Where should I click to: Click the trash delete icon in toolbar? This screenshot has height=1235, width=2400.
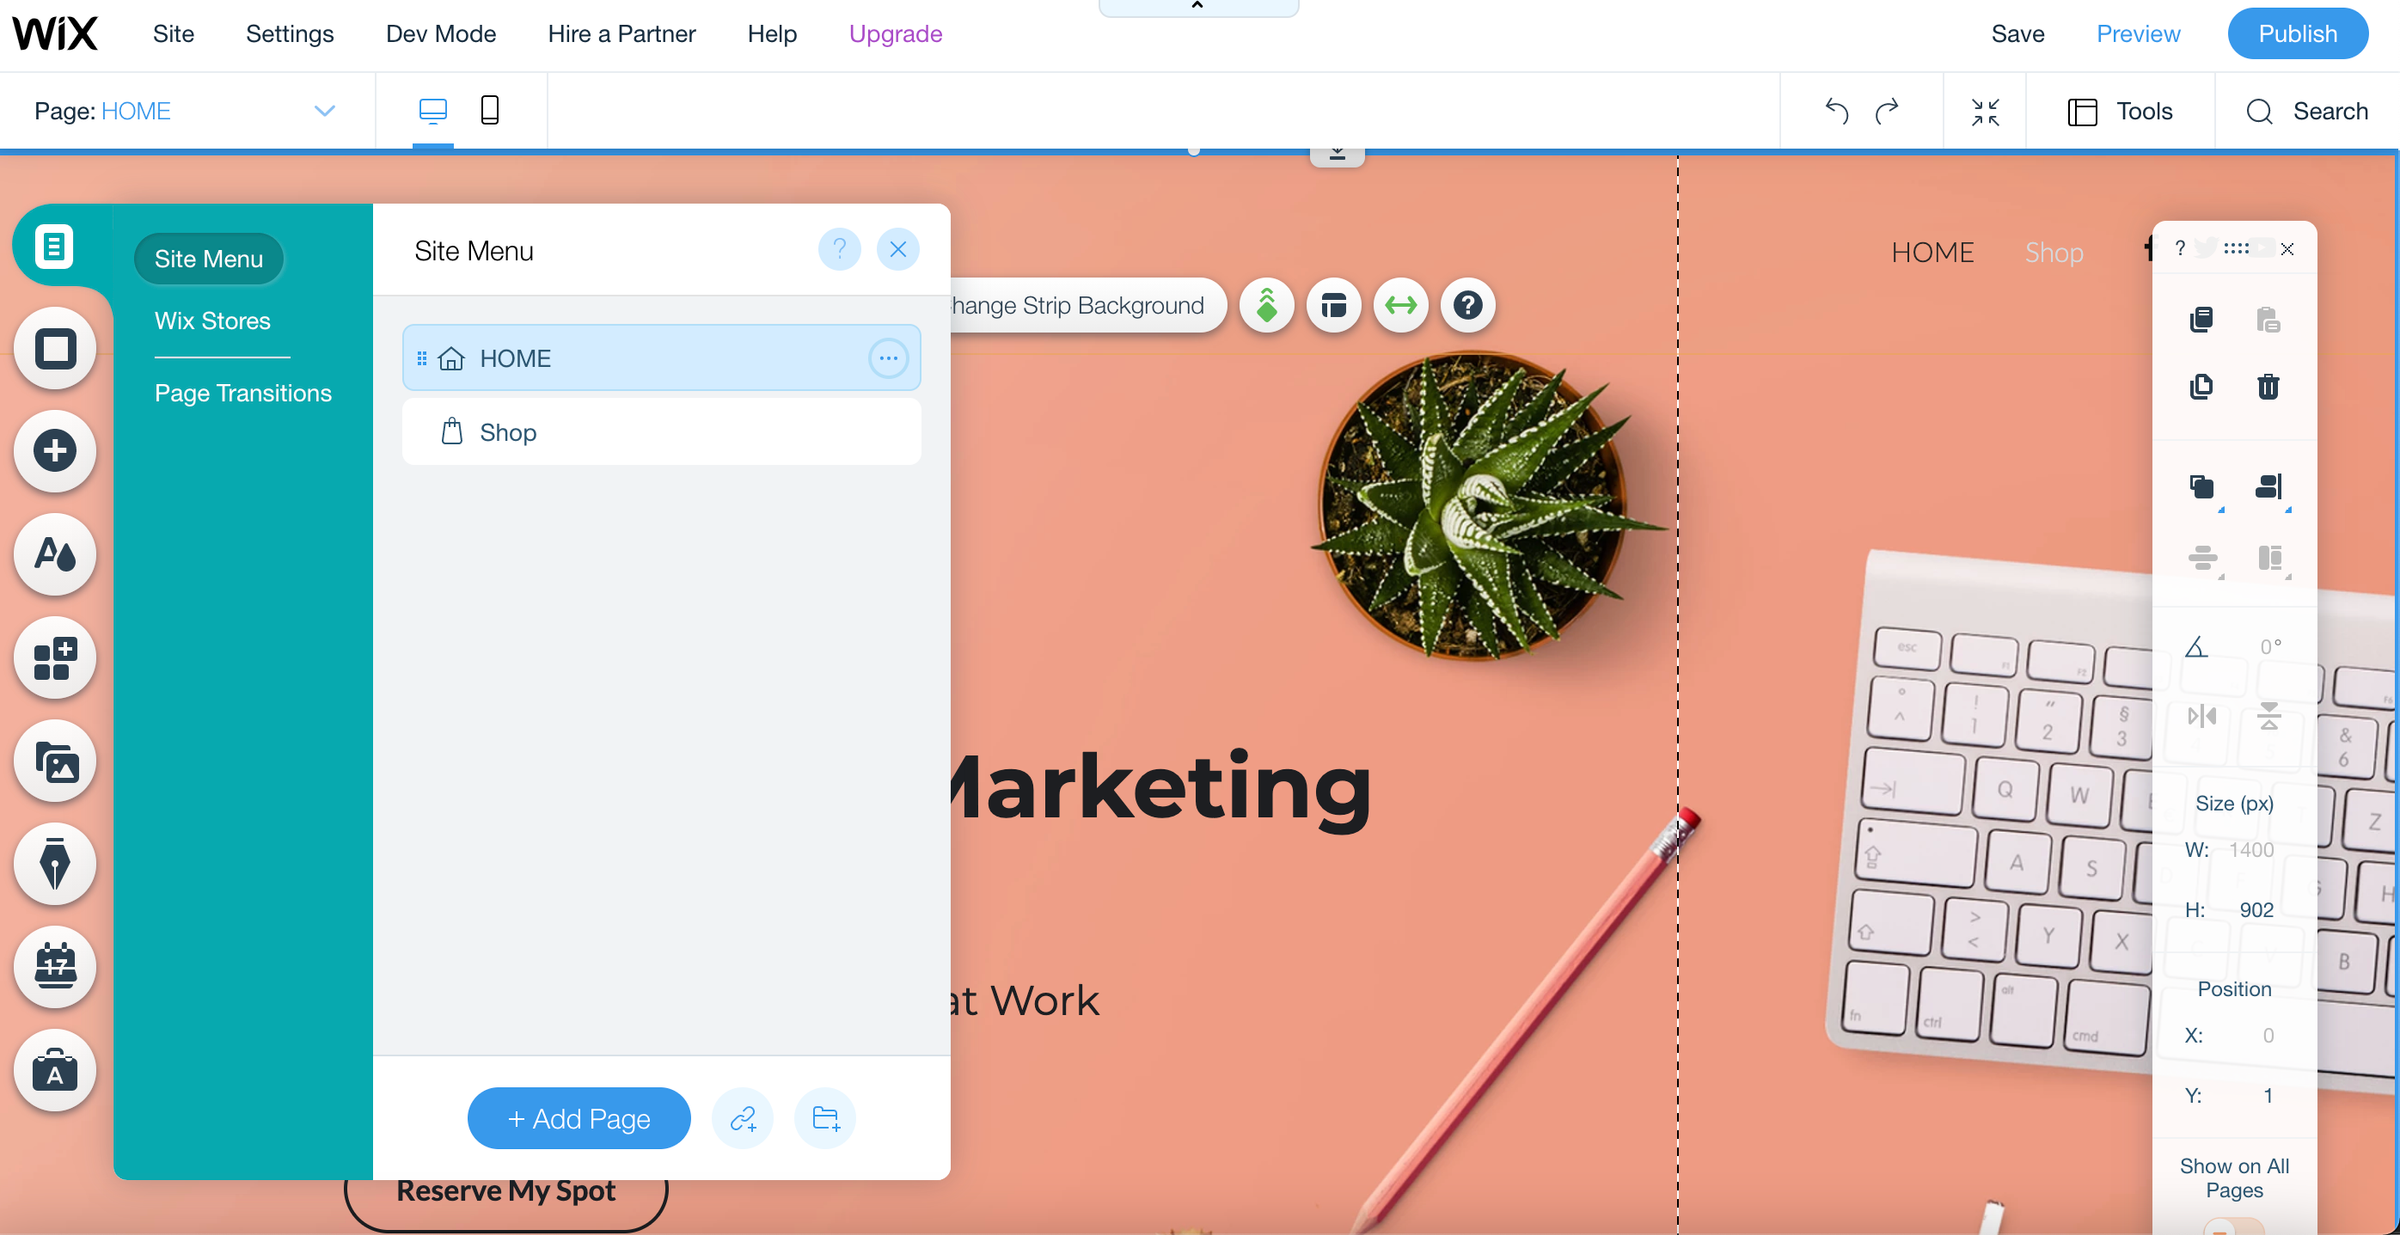coord(2268,386)
